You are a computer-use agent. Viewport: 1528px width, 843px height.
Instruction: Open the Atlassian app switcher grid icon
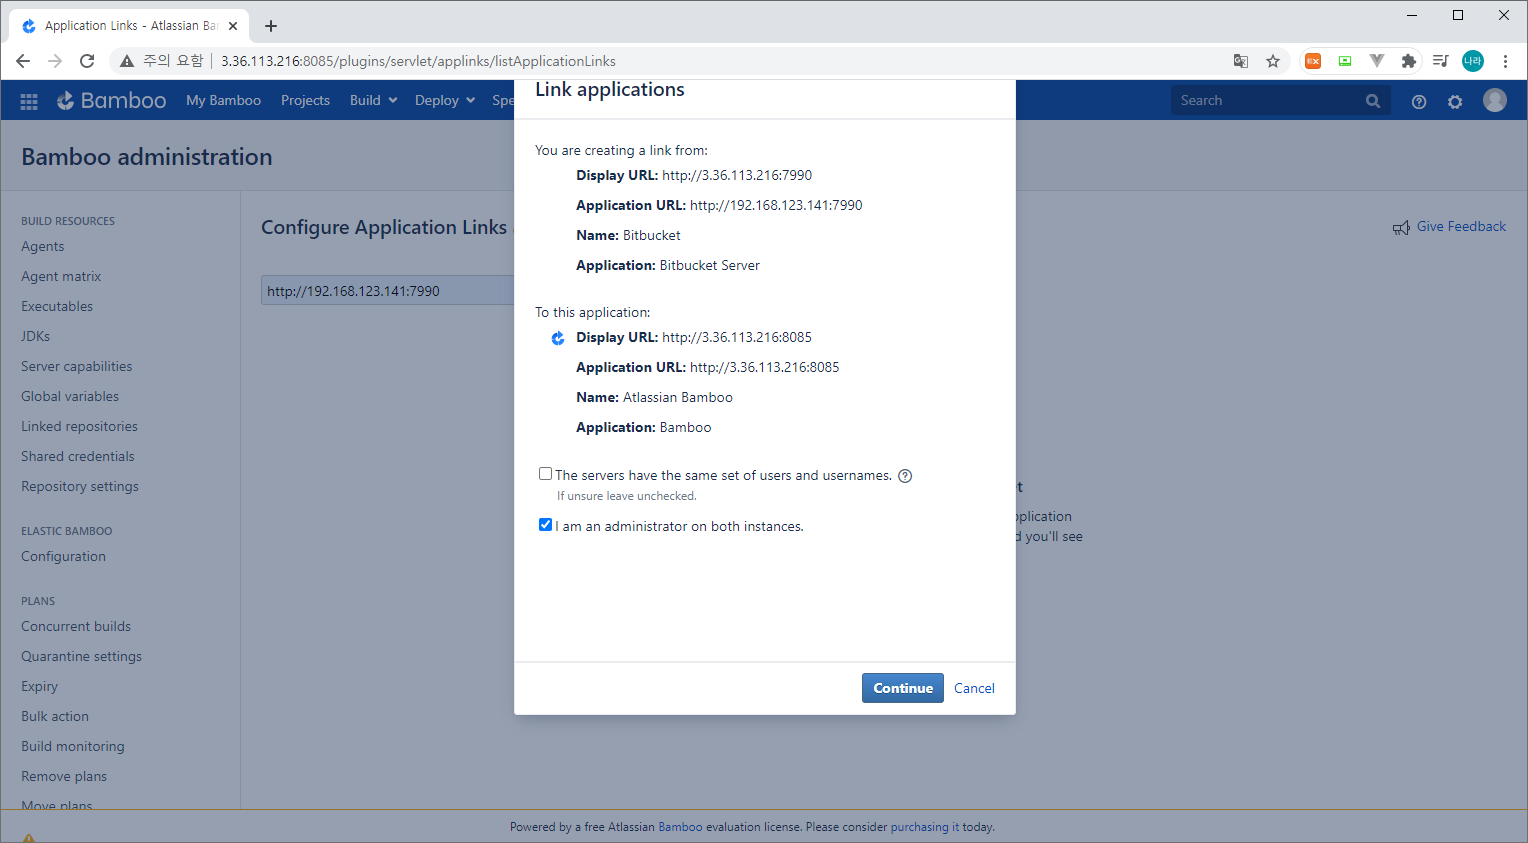click(28, 100)
